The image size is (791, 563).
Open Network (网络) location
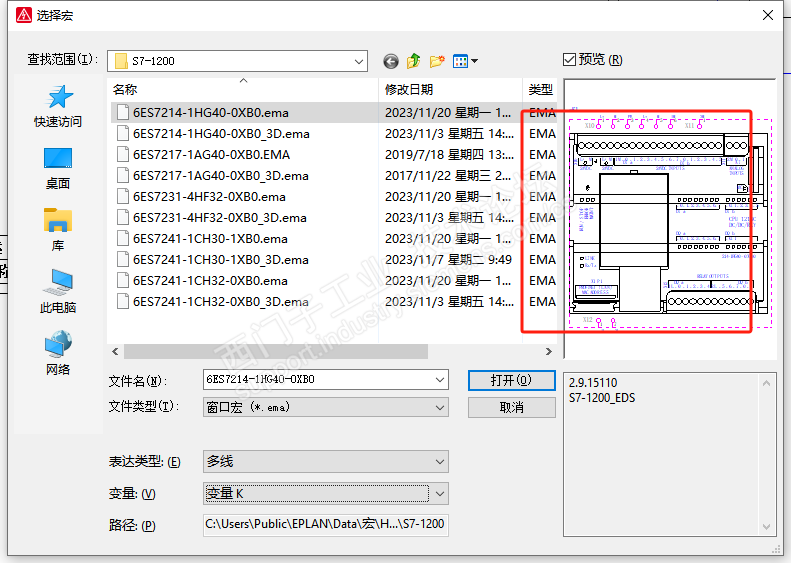(x=58, y=353)
